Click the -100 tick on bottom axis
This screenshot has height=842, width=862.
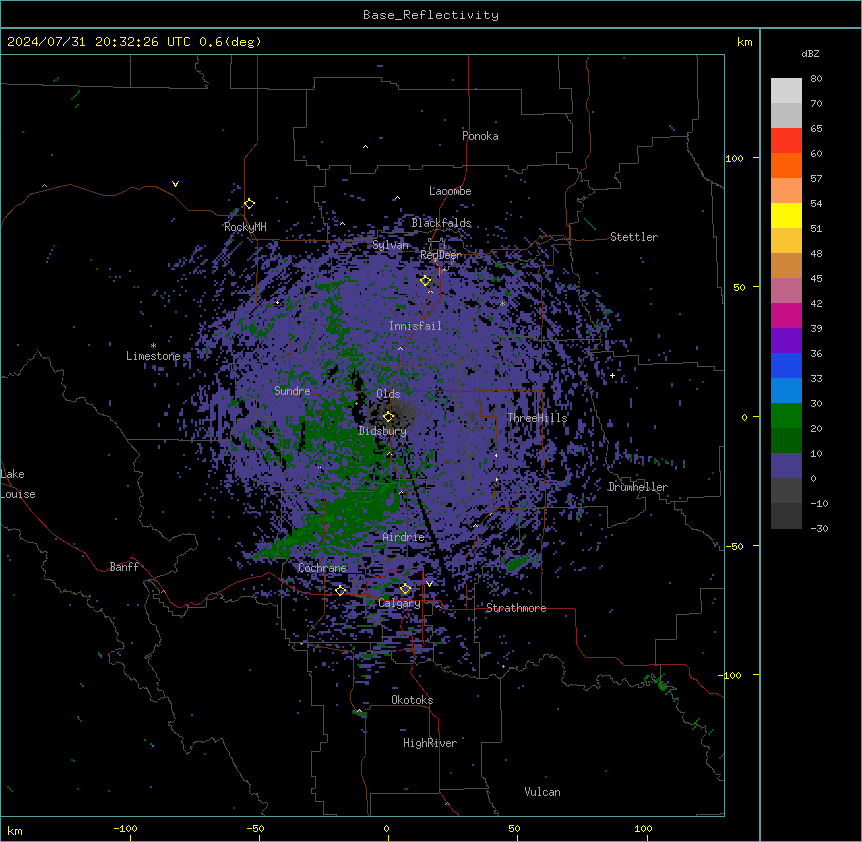[x=125, y=828]
